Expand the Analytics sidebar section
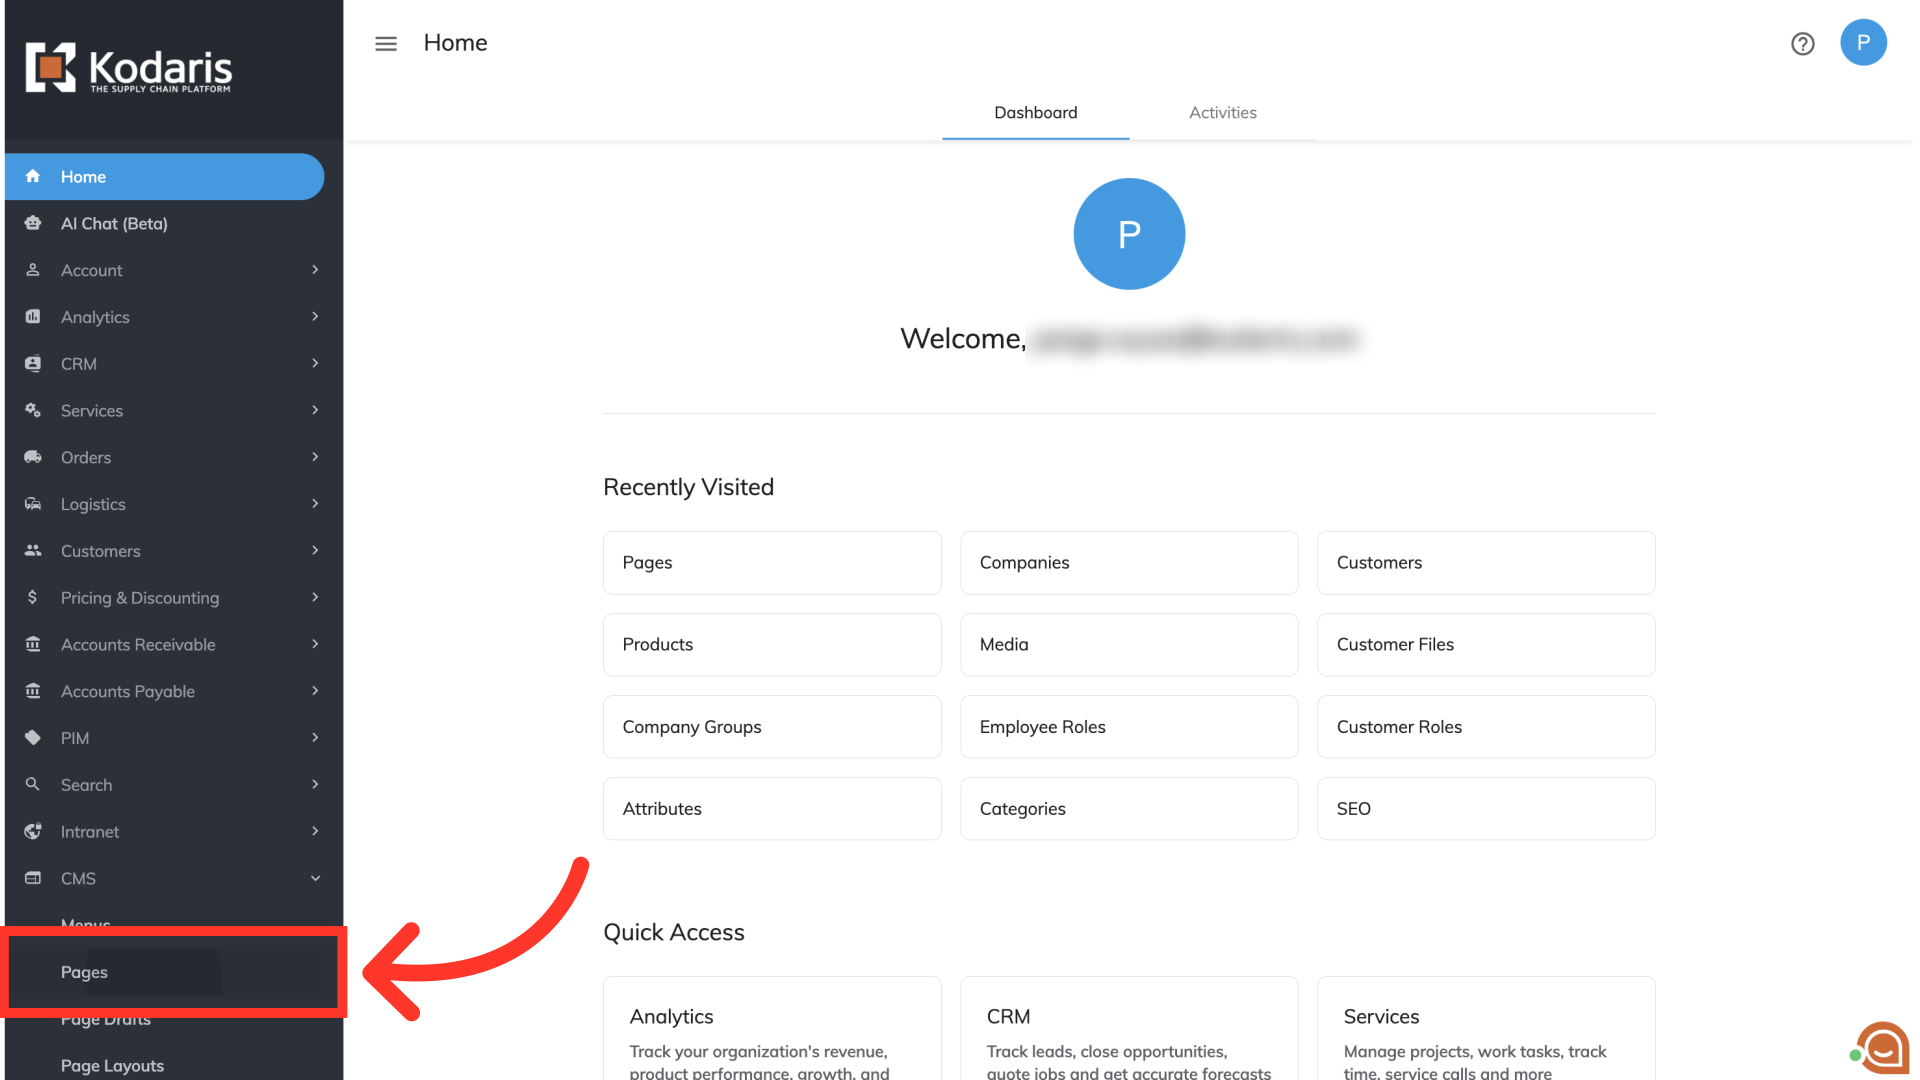This screenshot has height=1080, width=1920. [315, 317]
